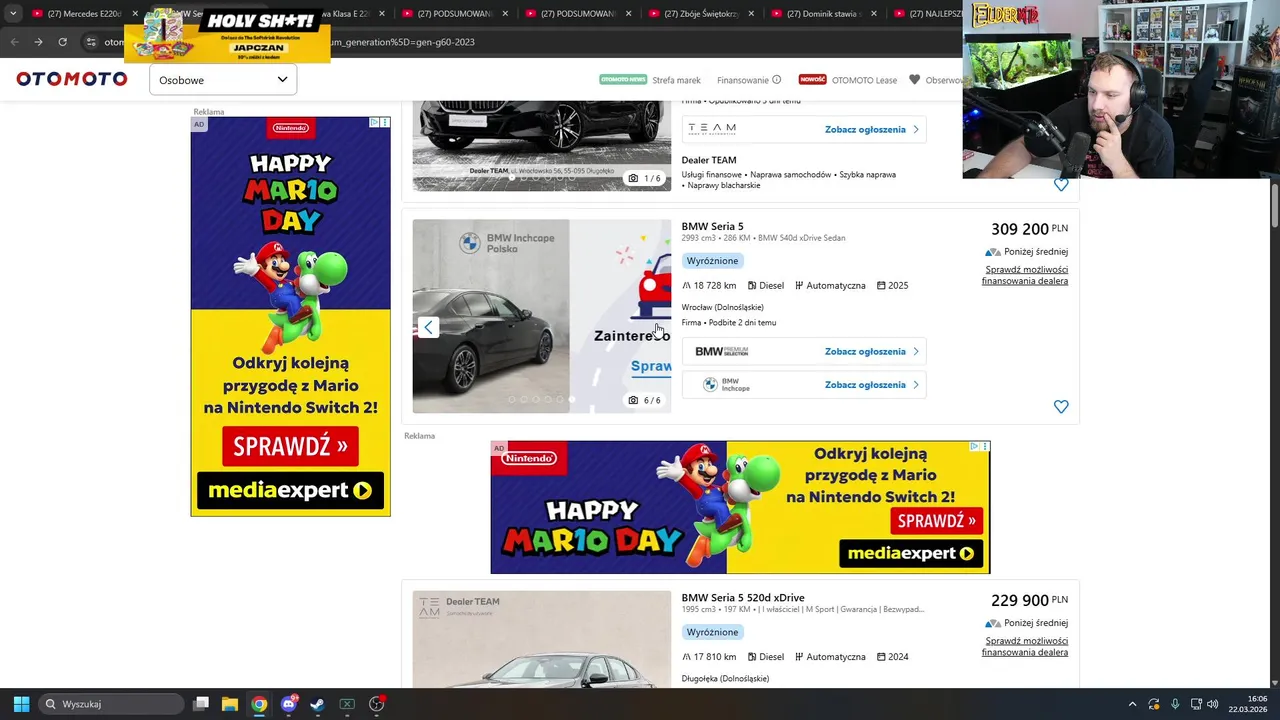Open financing link under 229 900 PLN
Image resolution: width=1280 pixels, height=720 pixels.
point(1025,647)
